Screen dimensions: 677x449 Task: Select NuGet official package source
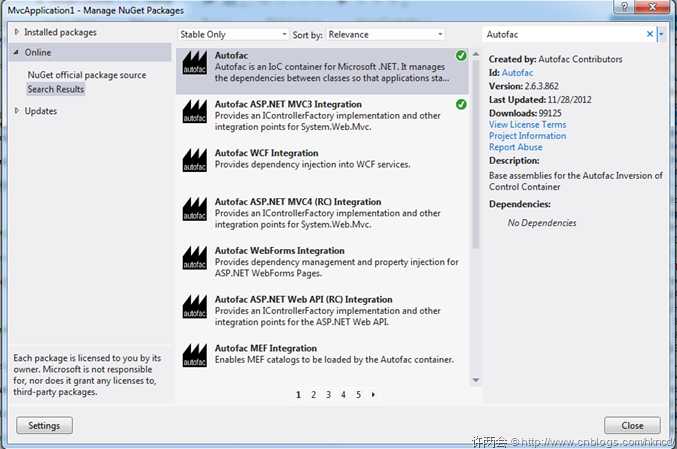point(87,75)
